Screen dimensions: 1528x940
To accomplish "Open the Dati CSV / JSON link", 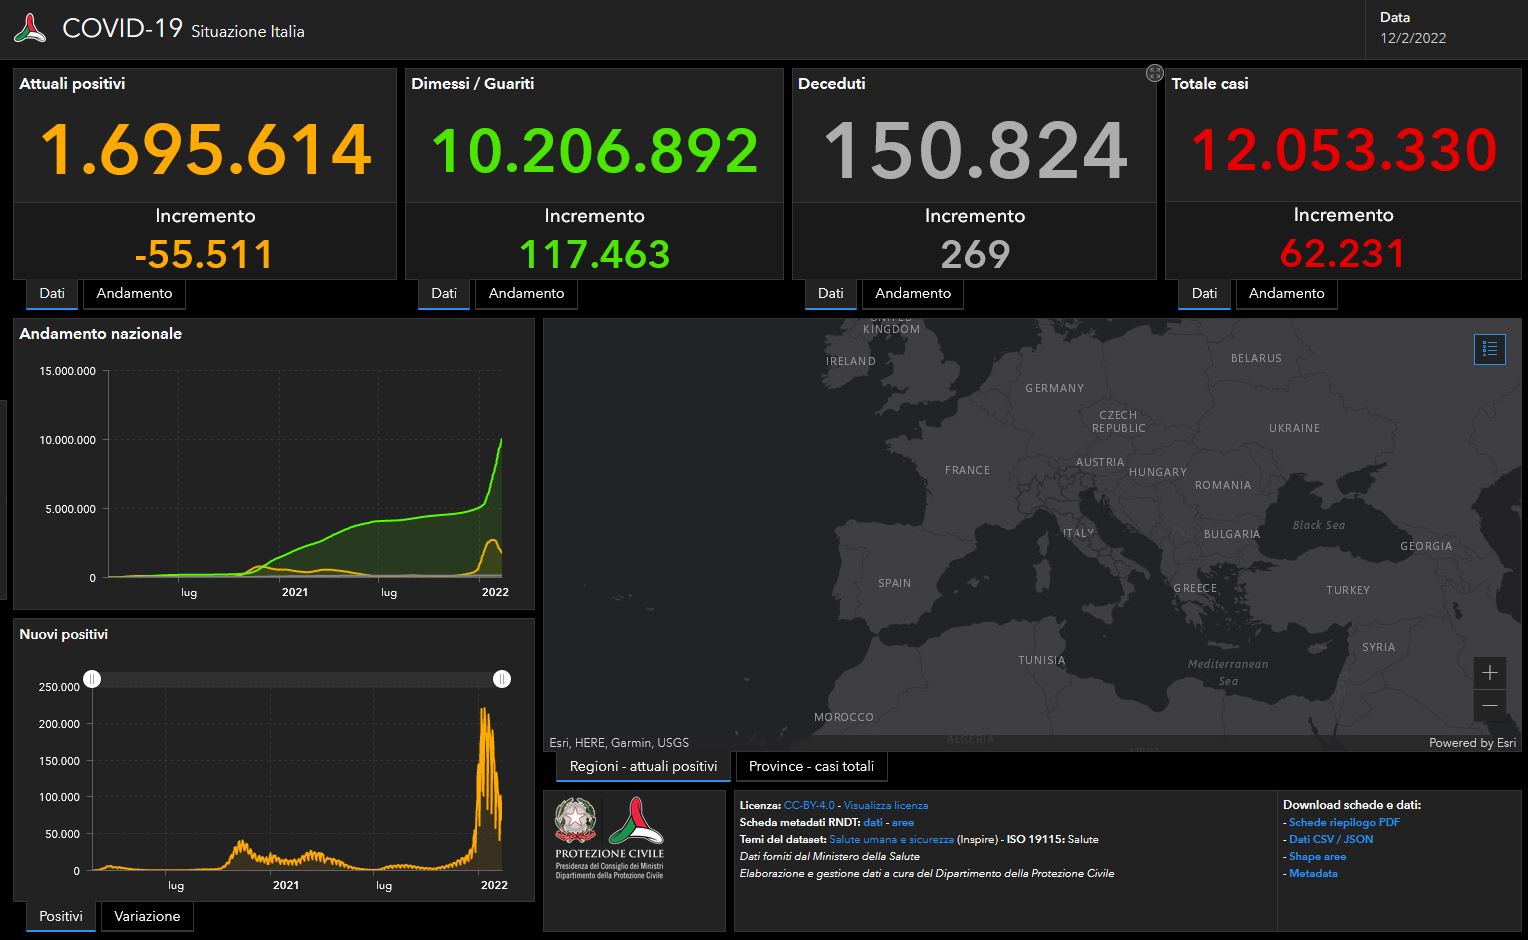I will coord(1330,839).
